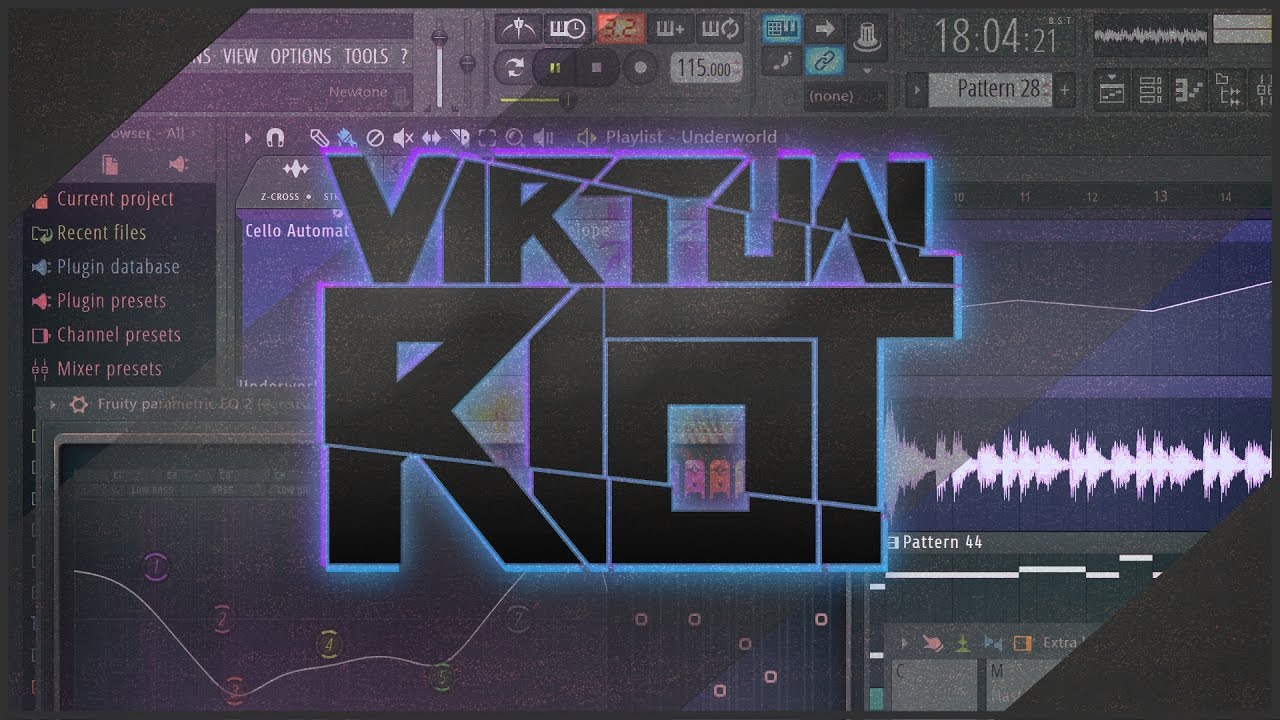The height and width of the screenshot is (720, 1280).
Task: Pause playback with the pause button
Action: coord(553,68)
